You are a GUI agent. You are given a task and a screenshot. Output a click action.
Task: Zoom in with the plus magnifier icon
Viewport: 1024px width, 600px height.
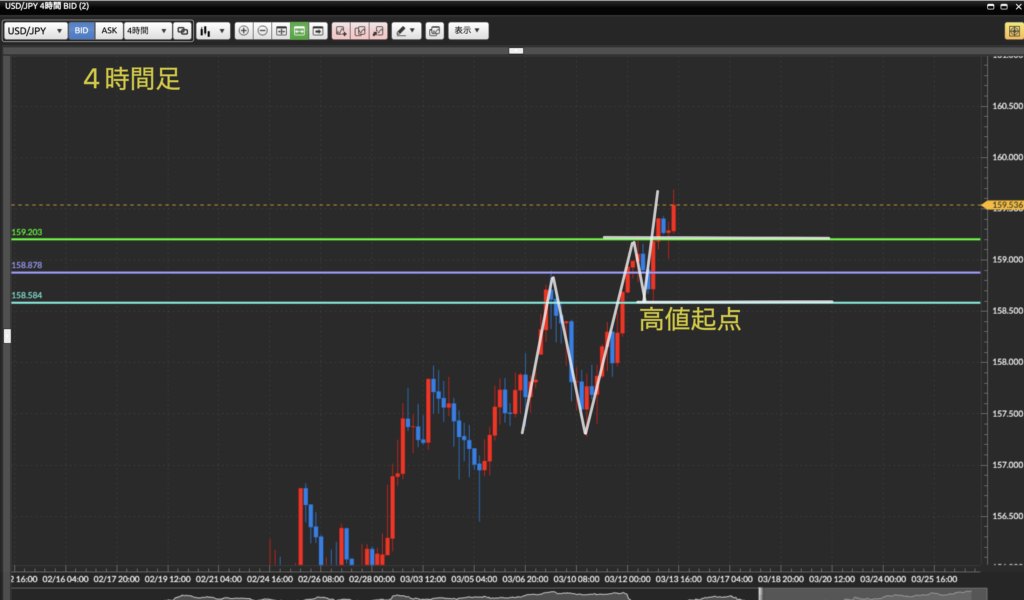point(244,31)
